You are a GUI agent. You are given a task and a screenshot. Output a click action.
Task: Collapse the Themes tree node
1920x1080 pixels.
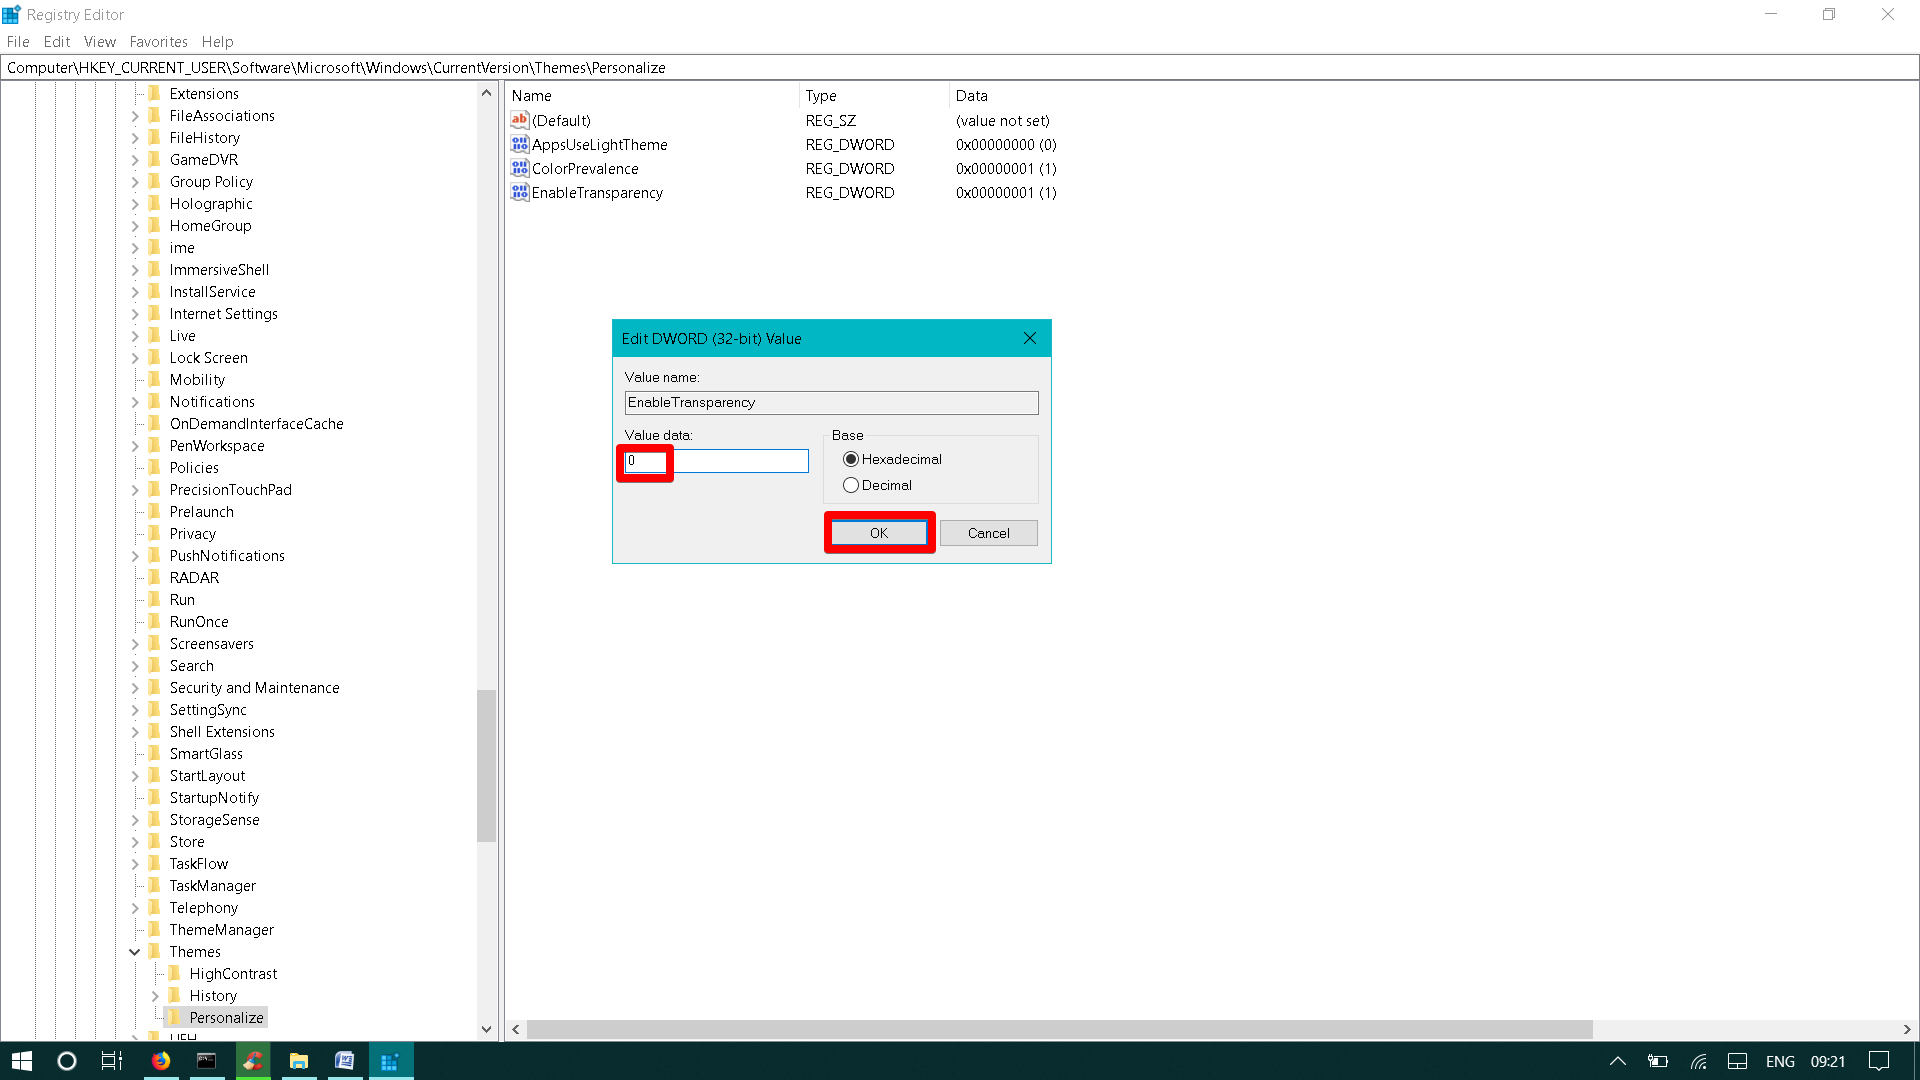135,952
